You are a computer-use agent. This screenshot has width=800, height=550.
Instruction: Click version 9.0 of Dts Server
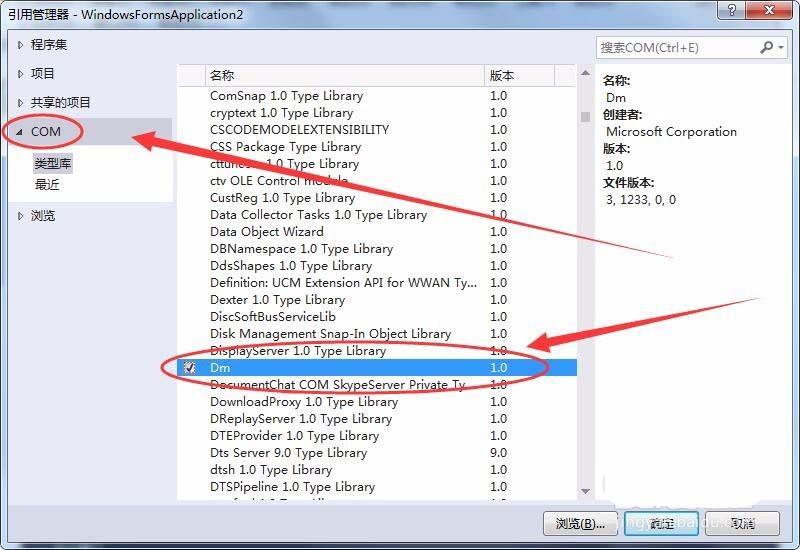coord(498,453)
